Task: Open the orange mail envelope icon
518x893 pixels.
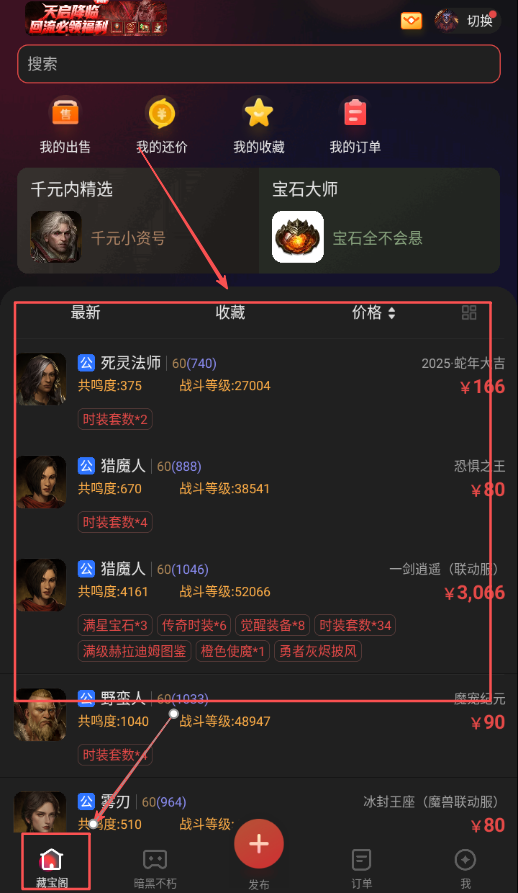Action: coord(411,21)
